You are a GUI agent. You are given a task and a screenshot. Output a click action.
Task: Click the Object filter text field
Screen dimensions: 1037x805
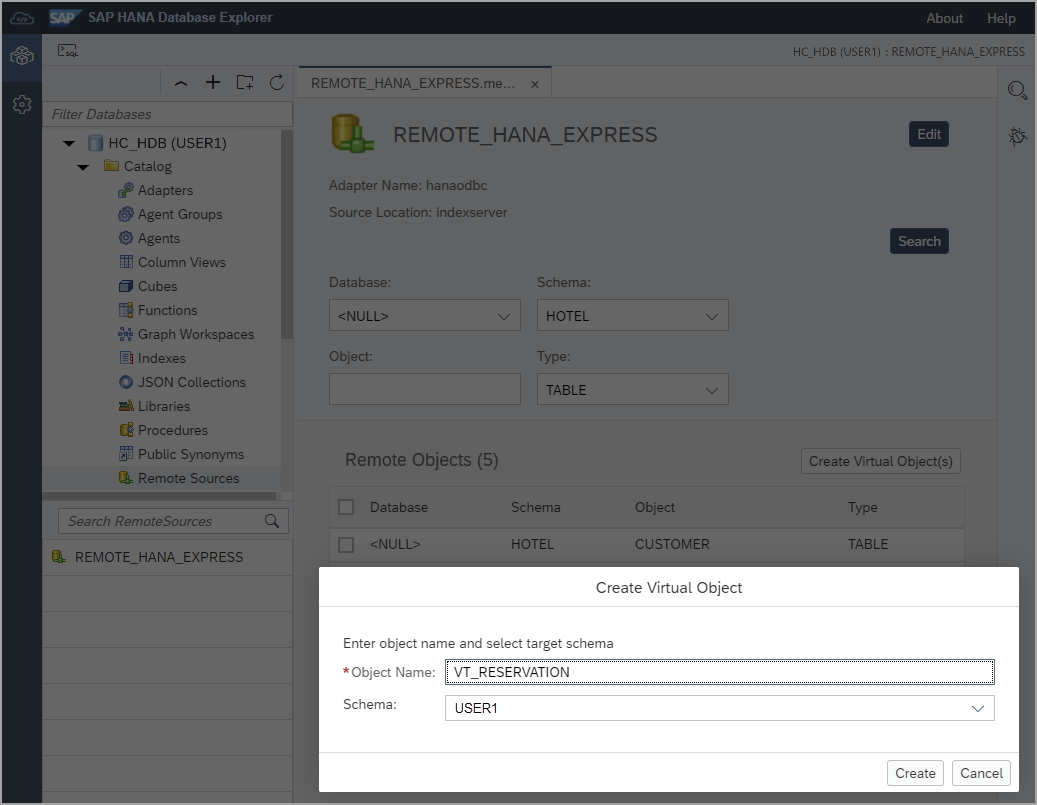click(425, 389)
